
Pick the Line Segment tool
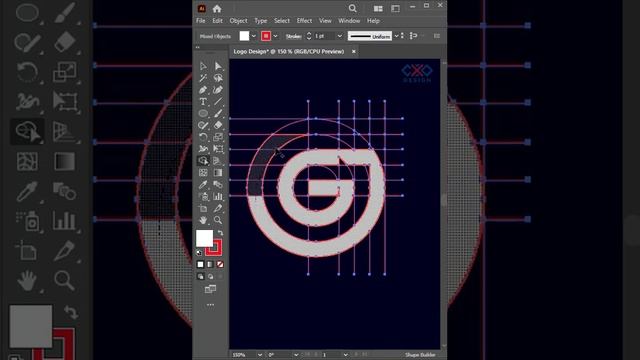click(218, 101)
